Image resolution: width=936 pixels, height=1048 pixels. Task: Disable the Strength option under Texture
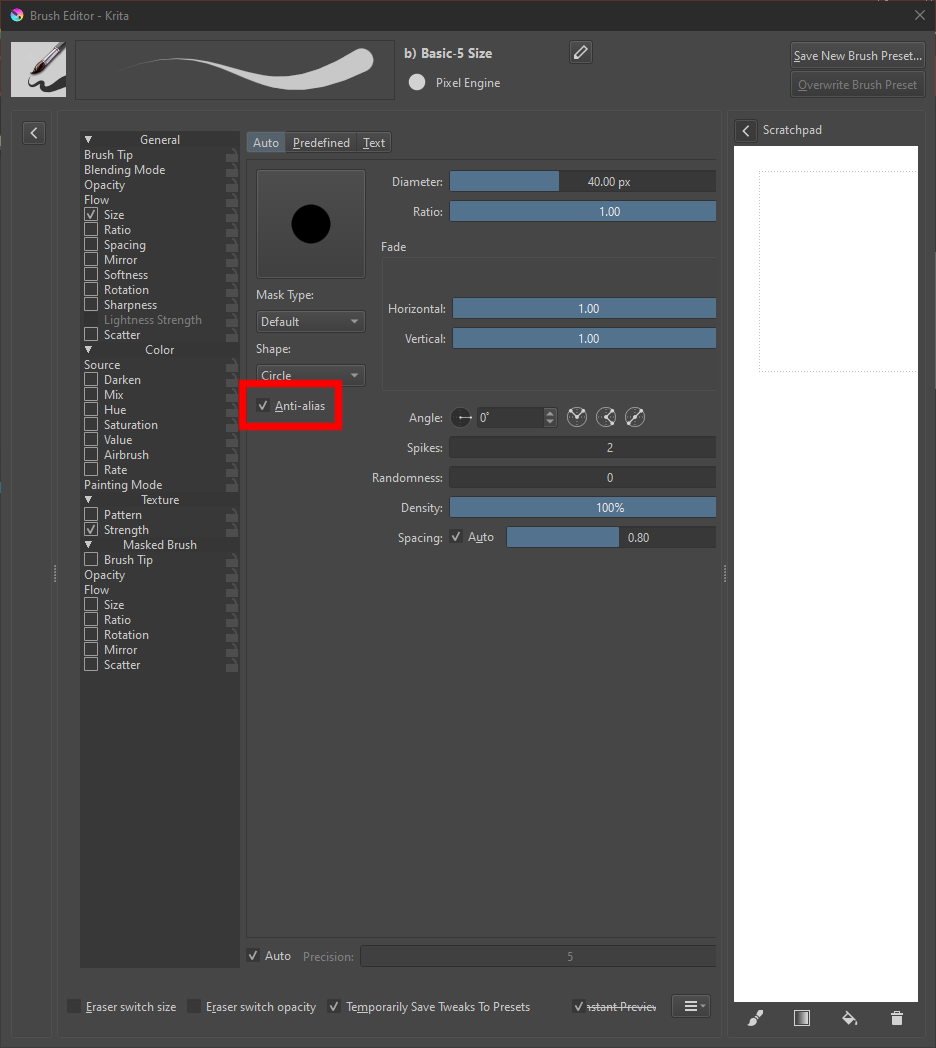(x=89, y=529)
